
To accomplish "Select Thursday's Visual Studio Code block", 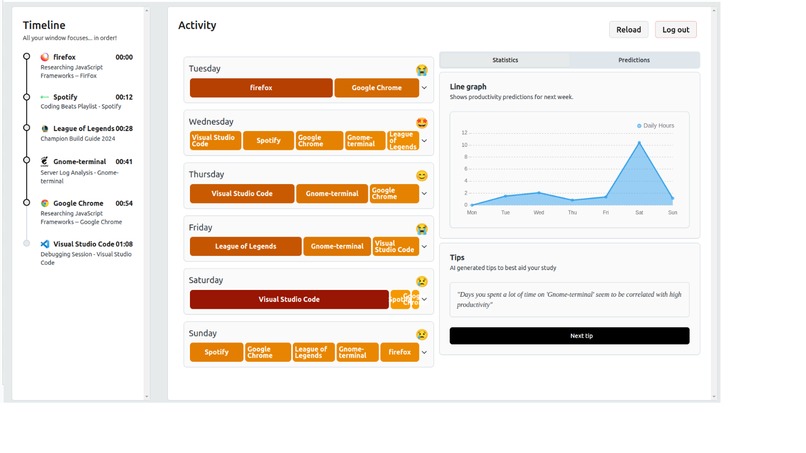I will 242,194.
